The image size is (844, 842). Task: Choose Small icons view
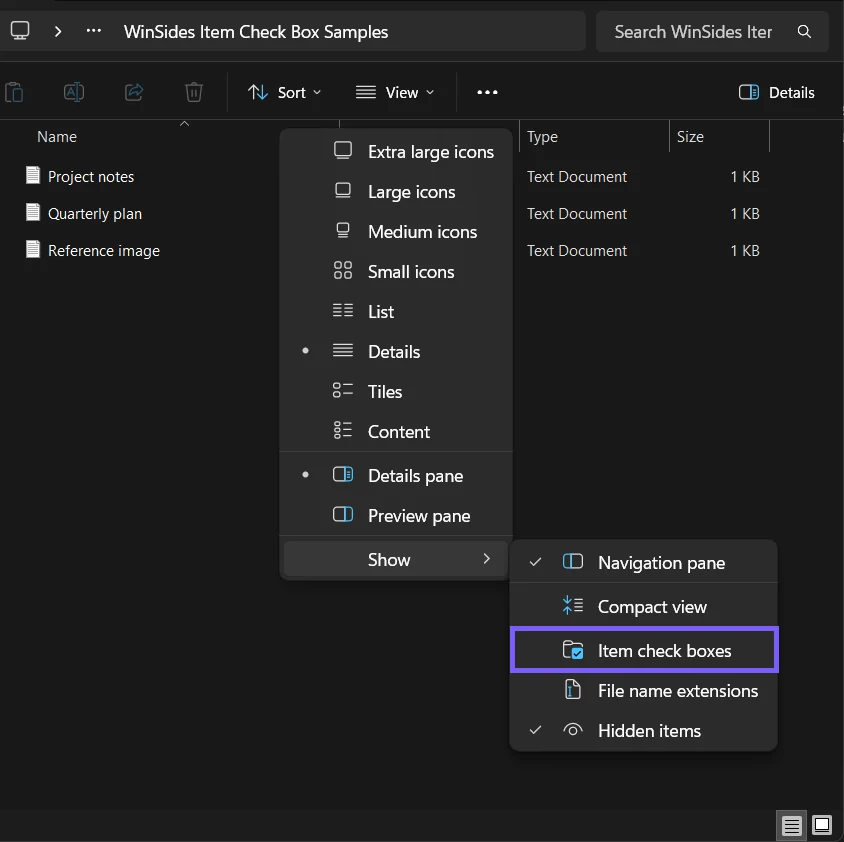(396, 272)
